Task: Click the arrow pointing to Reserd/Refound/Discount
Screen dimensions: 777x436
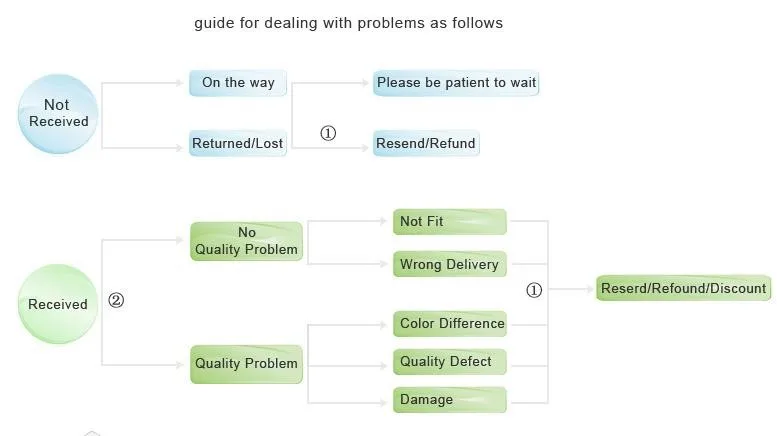Action: point(571,288)
